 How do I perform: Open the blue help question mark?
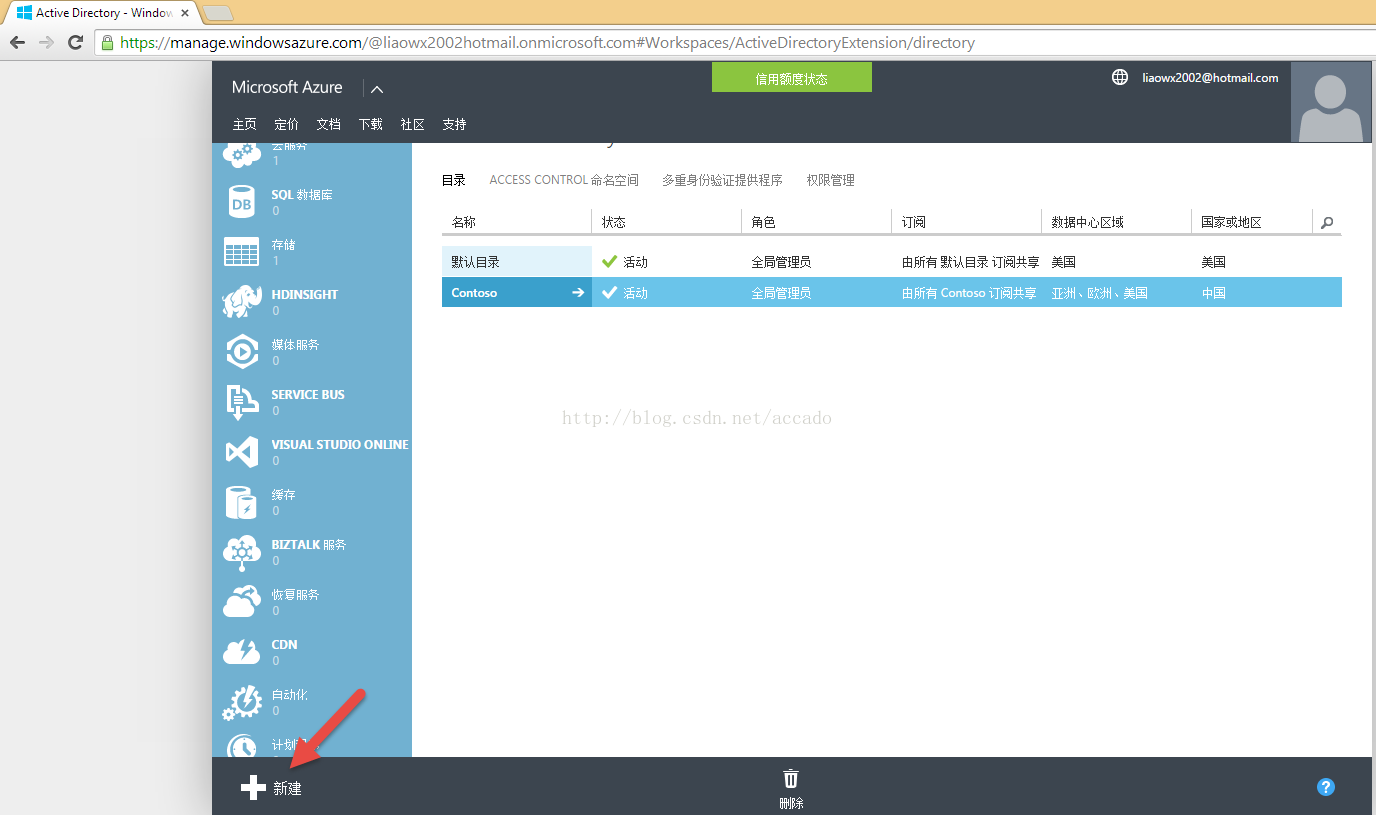tap(1326, 787)
